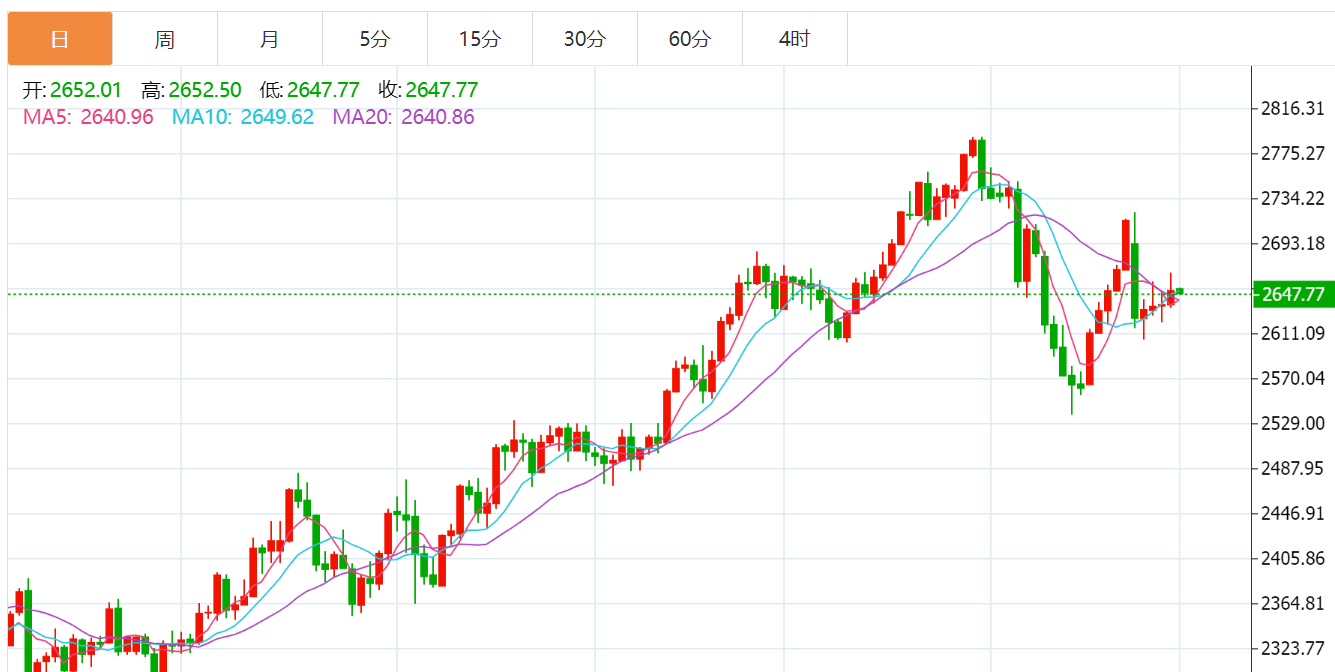1335x672 pixels.
Task: Click the 2364.81 price axis label
Action: click(1293, 603)
